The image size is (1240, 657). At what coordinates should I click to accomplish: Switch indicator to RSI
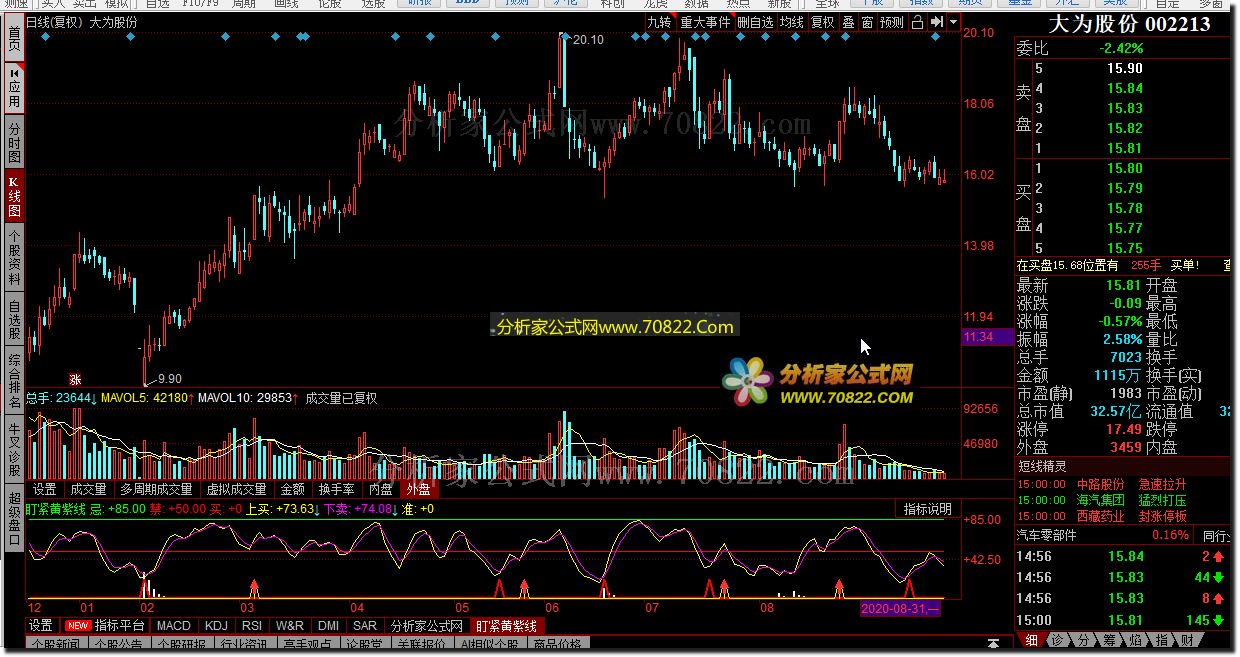point(252,626)
